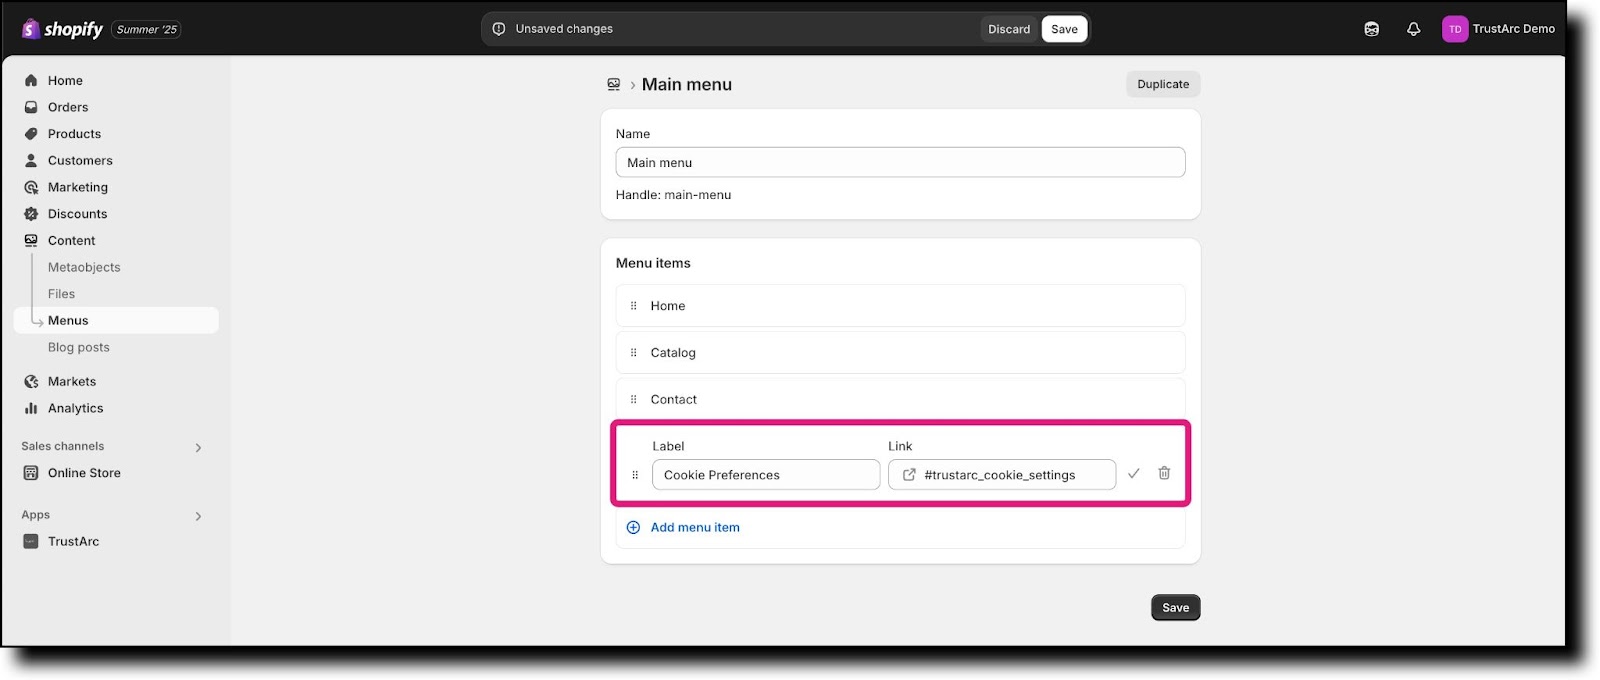The height and width of the screenshot is (680, 1600).
Task: Click the Summer '25 badge
Action: point(146,29)
